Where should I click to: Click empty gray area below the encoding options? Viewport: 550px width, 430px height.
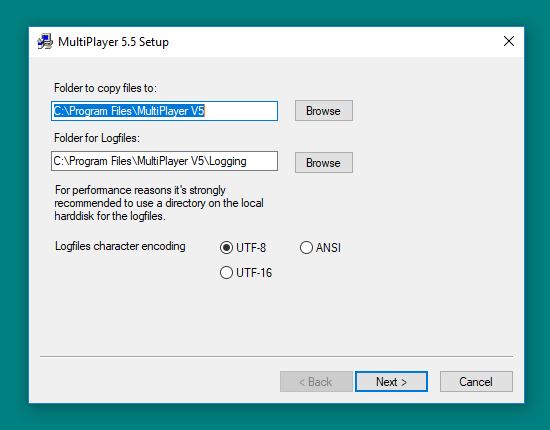point(276,317)
